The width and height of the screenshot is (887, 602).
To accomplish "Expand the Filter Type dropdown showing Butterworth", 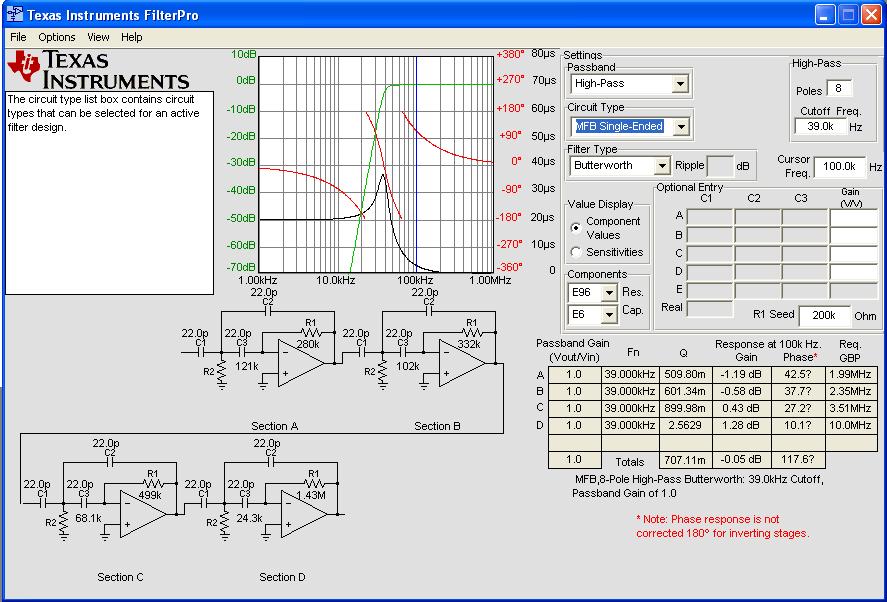I will pyautogui.click(x=662, y=166).
